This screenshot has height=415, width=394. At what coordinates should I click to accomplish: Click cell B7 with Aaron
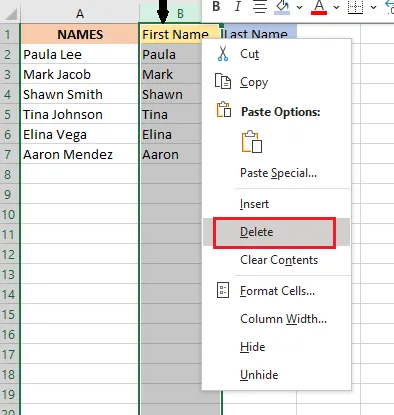coord(171,154)
